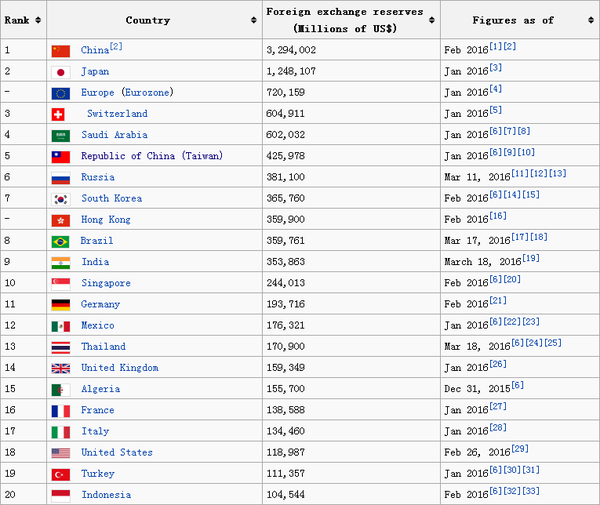Open the South Korea country link
Viewport: 600px width, 505px height.
point(111,198)
